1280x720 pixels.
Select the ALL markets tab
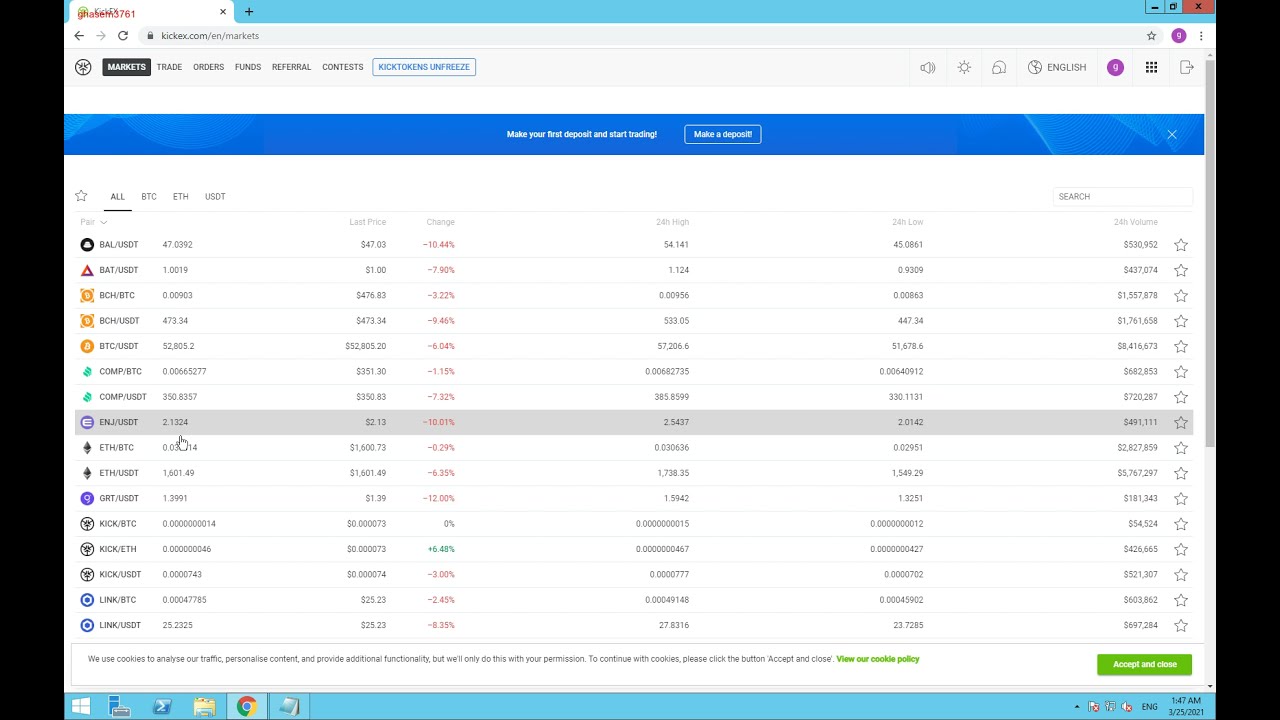118,197
